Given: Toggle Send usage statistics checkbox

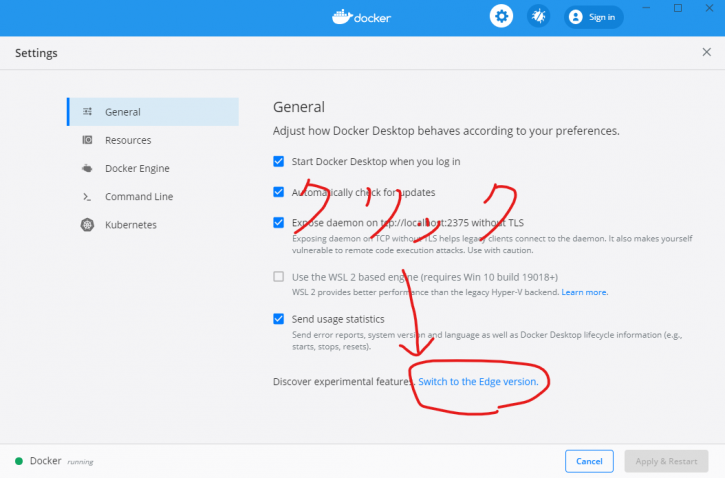Looking at the screenshot, I should pyautogui.click(x=278, y=319).
